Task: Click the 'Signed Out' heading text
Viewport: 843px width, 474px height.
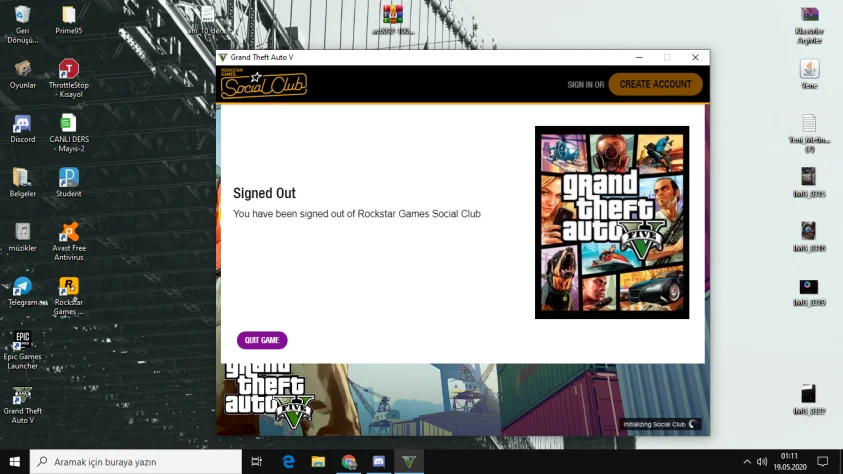Action: pos(265,193)
